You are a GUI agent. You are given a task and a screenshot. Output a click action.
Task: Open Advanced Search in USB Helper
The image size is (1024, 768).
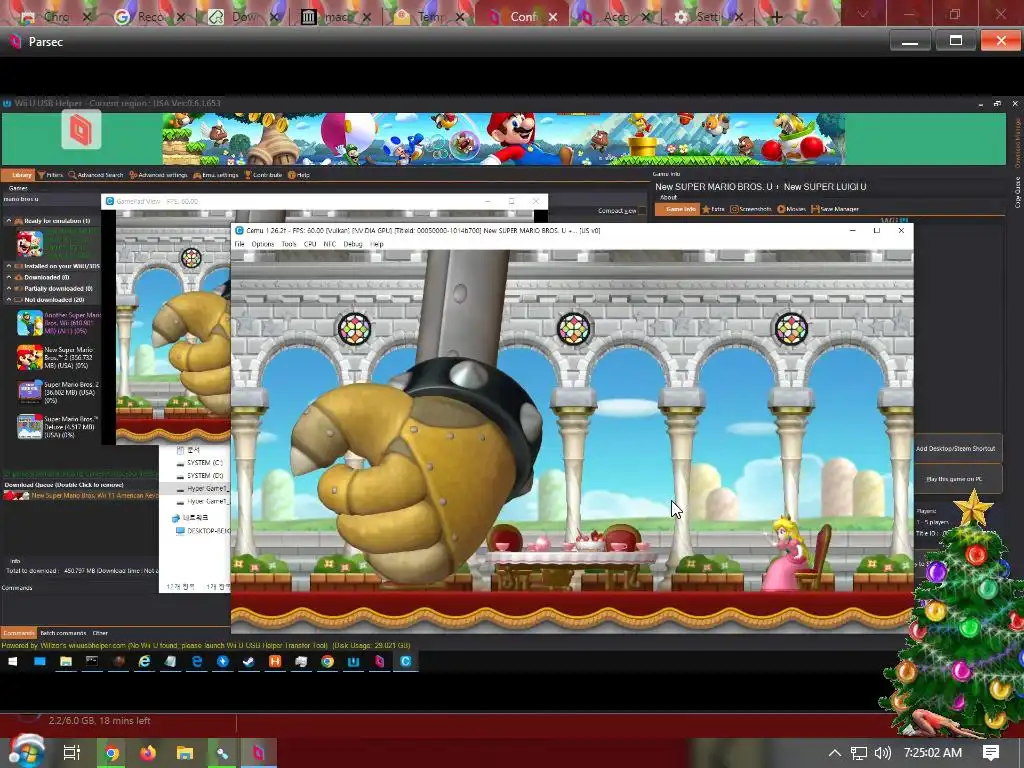click(96, 175)
